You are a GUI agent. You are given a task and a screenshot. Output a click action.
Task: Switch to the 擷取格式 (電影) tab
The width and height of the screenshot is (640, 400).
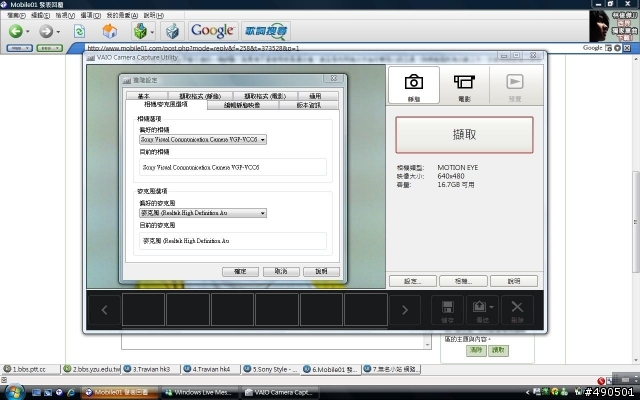tap(265, 96)
